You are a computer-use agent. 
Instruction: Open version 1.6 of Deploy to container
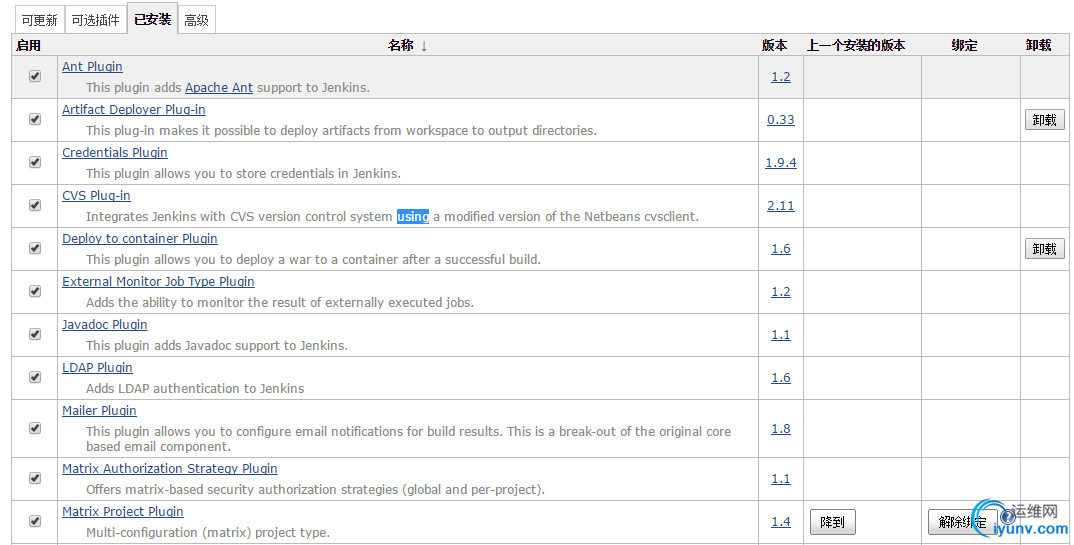tap(781, 249)
